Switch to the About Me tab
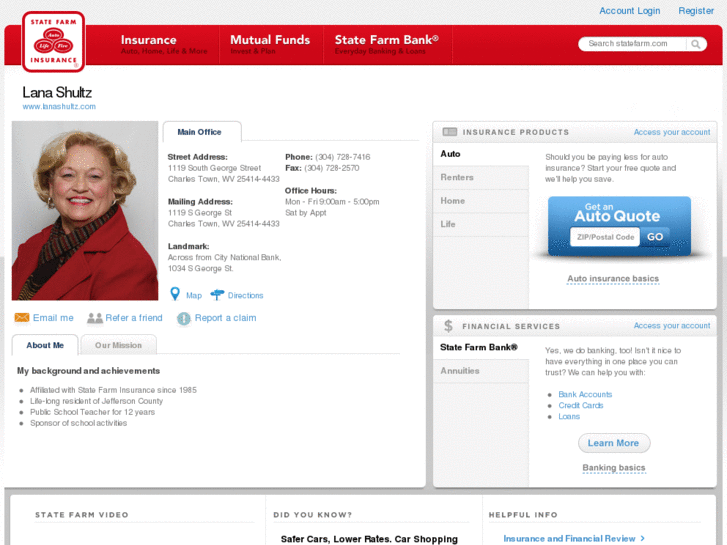The height and width of the screenshot is (545, 727). tap(45, 345)
